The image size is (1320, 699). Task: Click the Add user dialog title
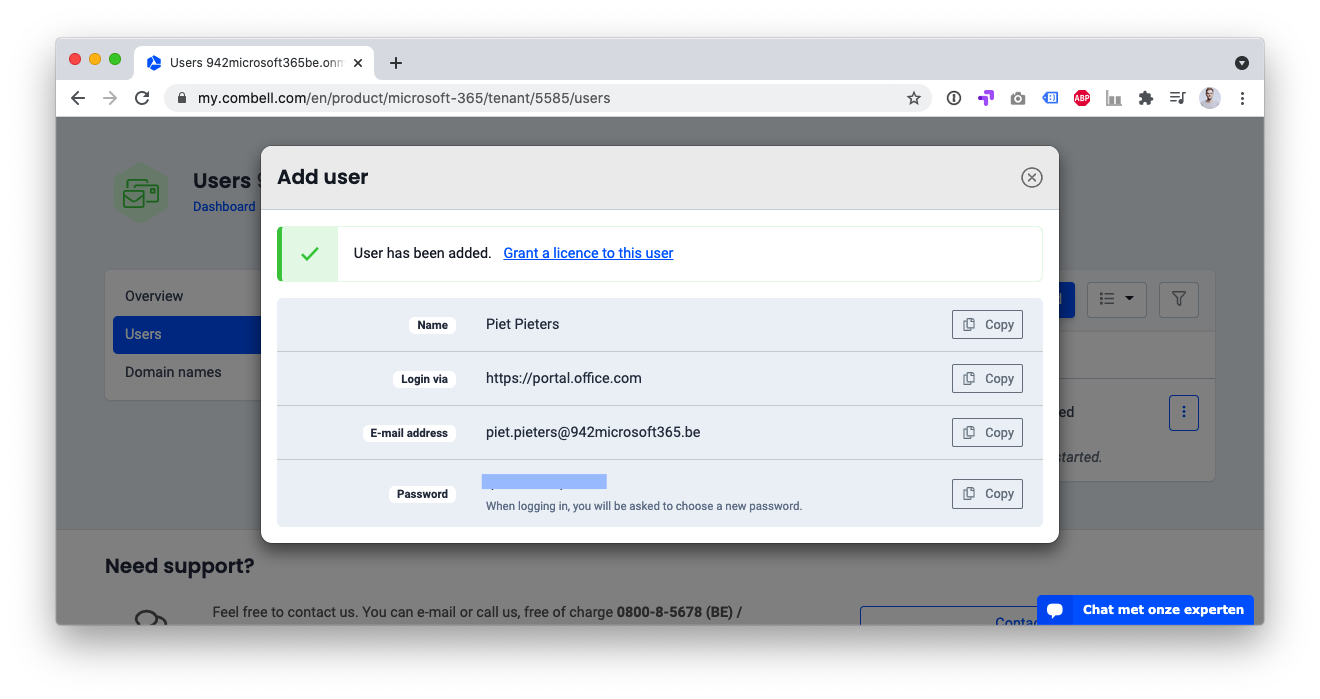click(323, 177)
